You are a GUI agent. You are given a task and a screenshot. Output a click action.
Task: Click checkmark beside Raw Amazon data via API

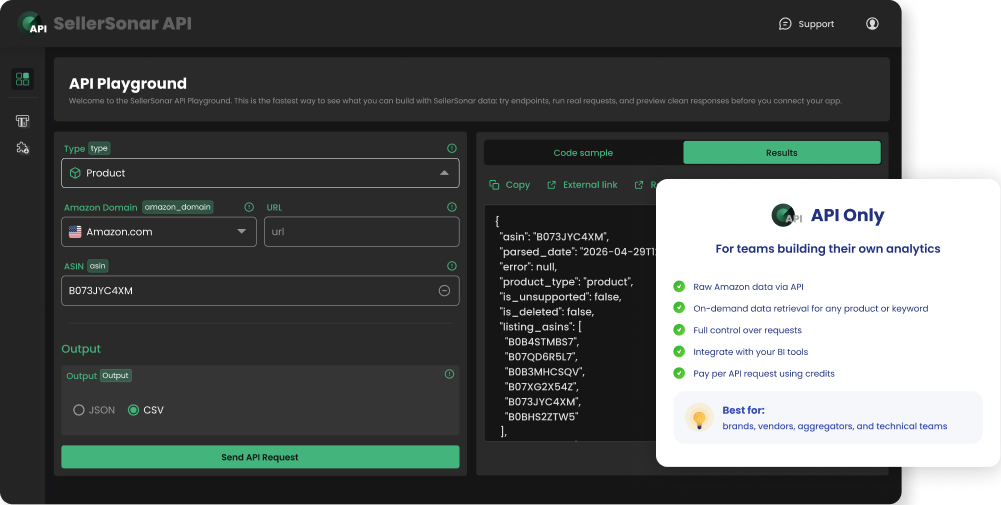tap(679, 286)
